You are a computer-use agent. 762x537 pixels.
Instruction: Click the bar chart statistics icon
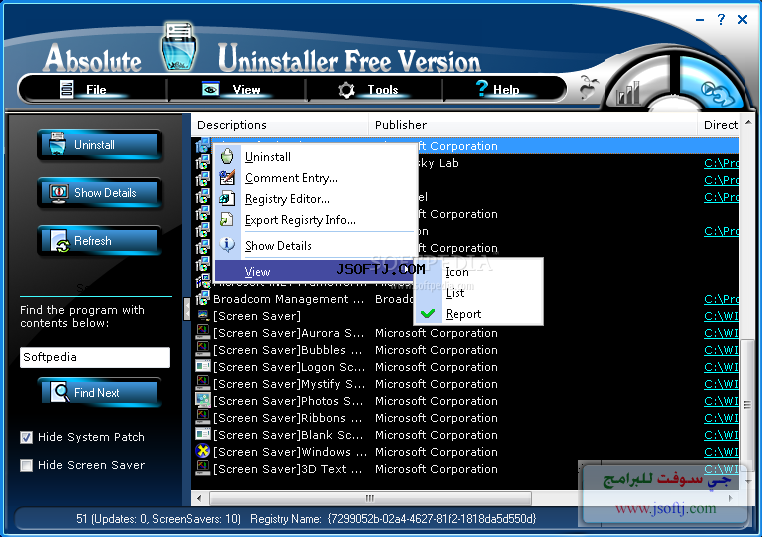[627, 93]
